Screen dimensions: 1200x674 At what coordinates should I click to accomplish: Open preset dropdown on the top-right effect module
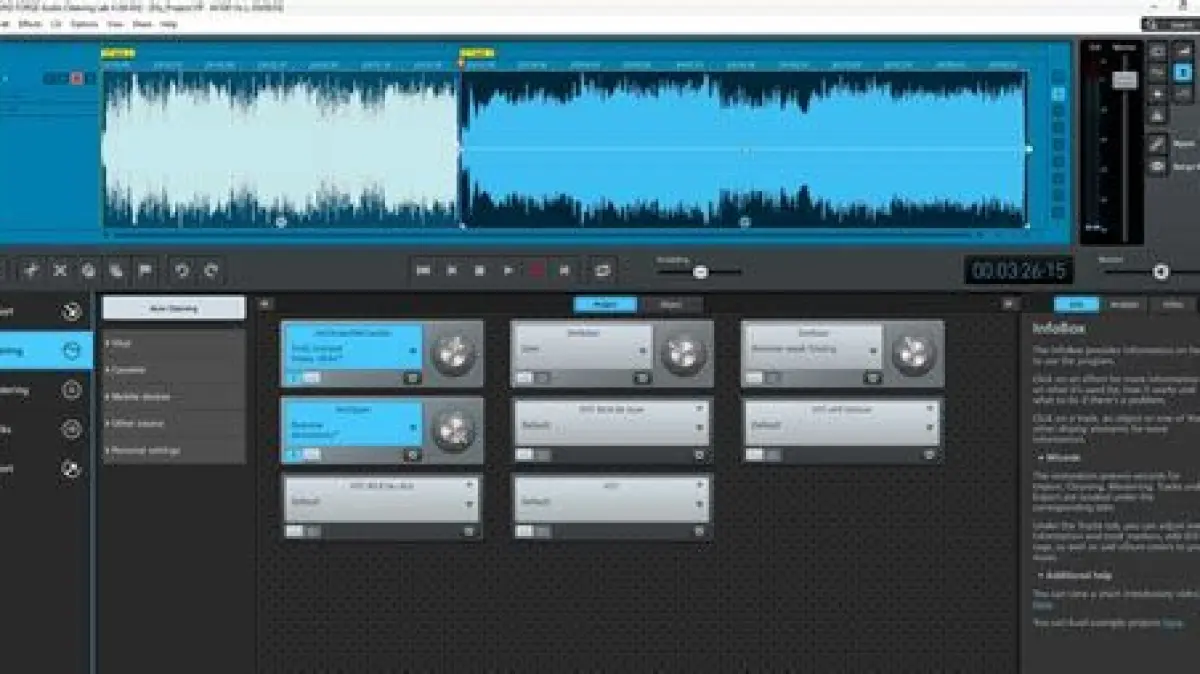pyautogui.click(x=875, y=351)
